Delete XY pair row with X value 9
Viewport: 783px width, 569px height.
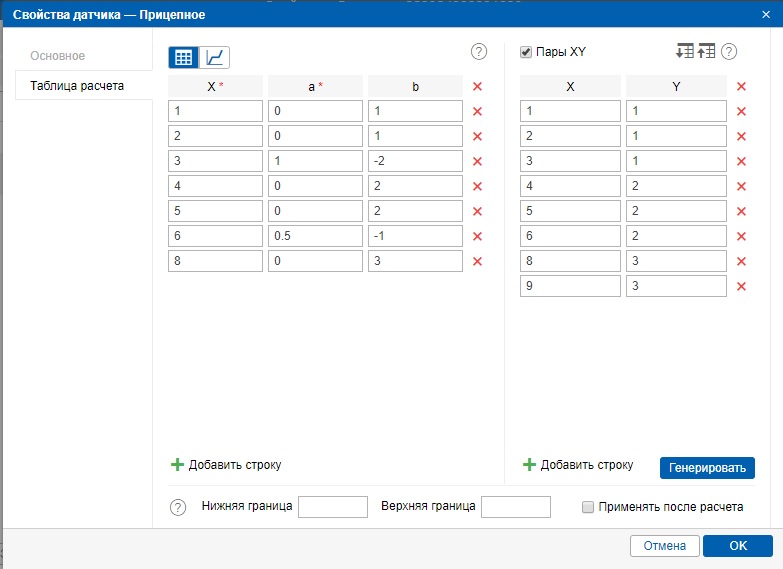[x=741, y=286]
